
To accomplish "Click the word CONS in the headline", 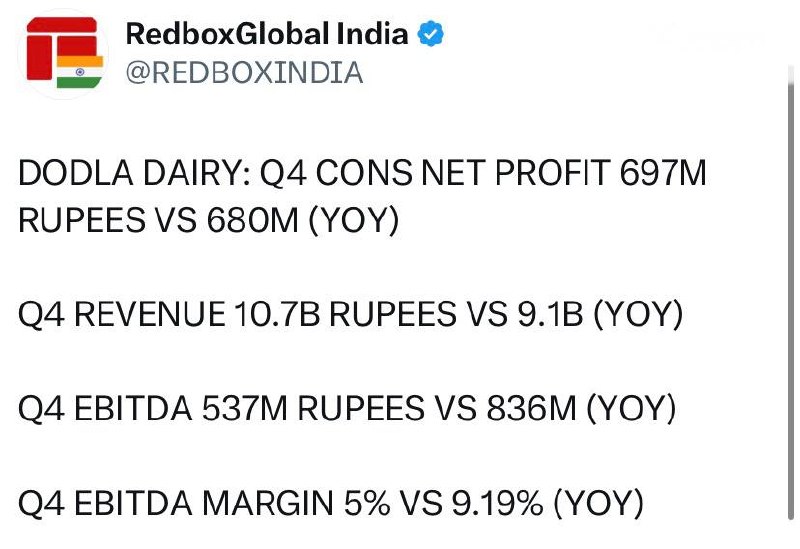I will point(364,172).
